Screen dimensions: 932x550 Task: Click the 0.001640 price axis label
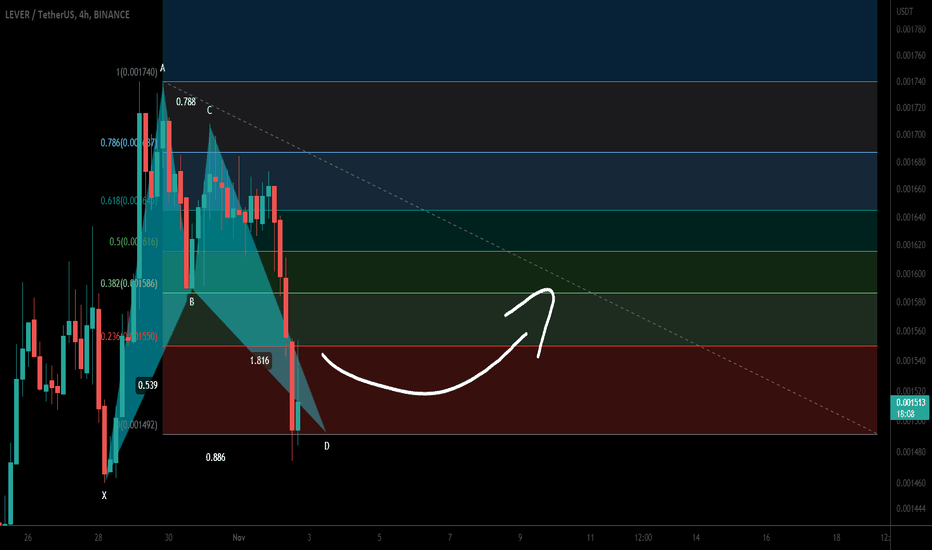[911, 217]
